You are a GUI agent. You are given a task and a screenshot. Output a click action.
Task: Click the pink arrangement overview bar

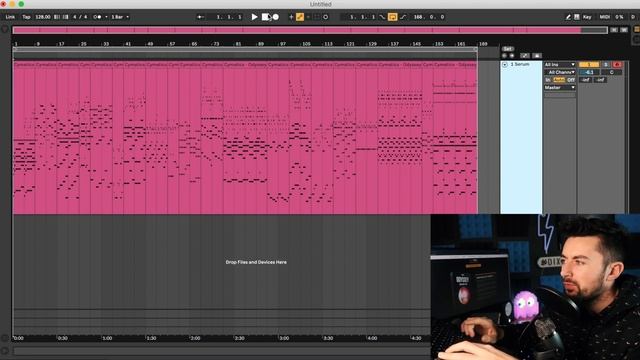pyautogui.click(x=297, y=30)
